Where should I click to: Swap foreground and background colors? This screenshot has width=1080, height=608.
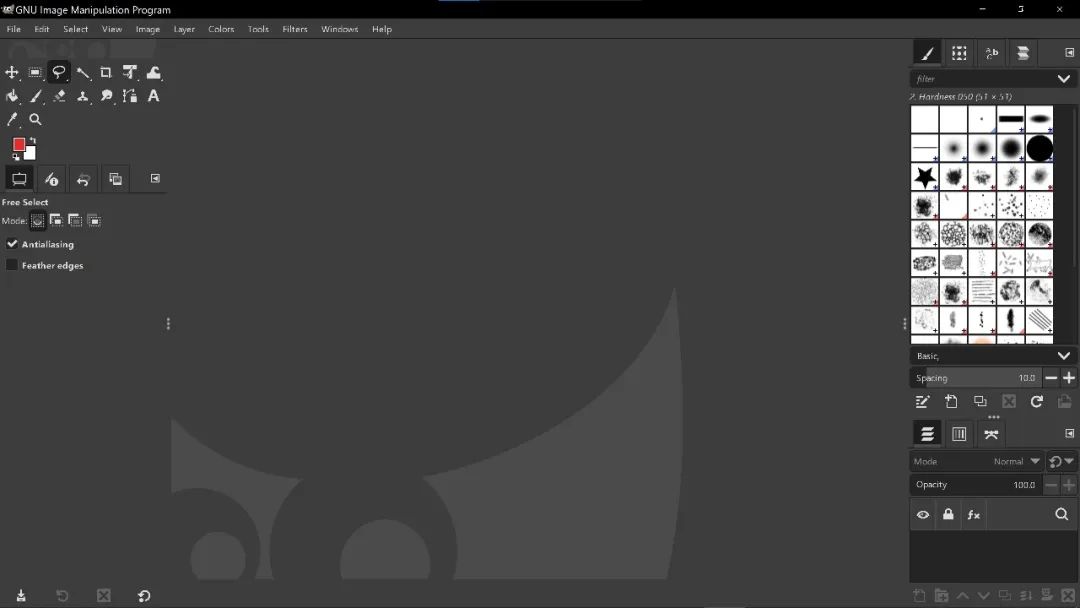pos(32,140)
